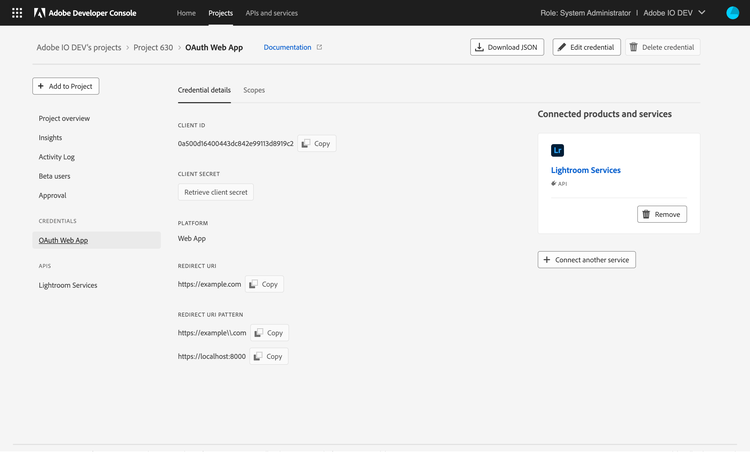Screen dimensions: 750x461
Task: Open the Add to Project menu
Action: pyautogui.click(x=66, y=87)
